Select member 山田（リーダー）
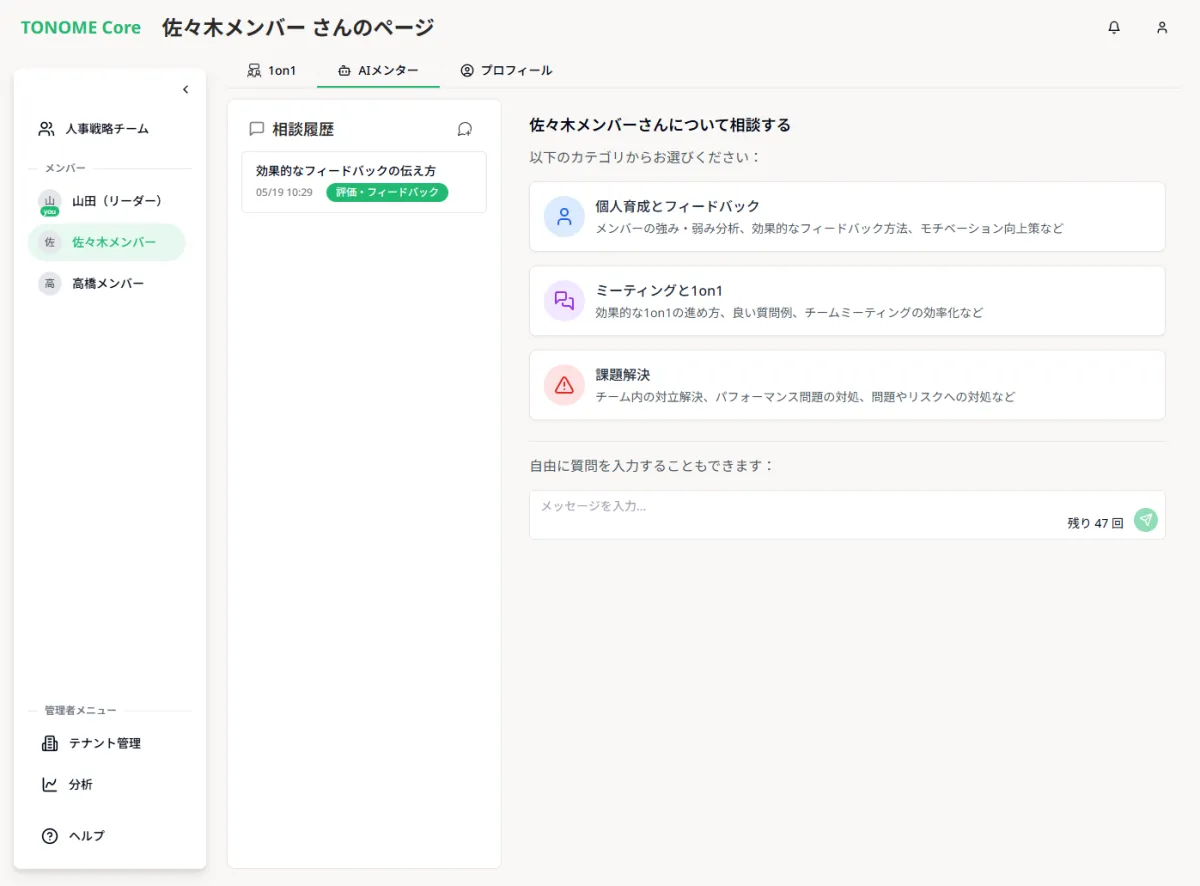Viewport: 1200px width, 886px height. [116, 201]
